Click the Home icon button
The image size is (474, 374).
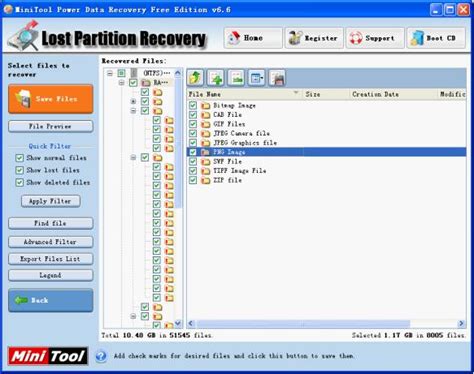[x=253, y=38]
